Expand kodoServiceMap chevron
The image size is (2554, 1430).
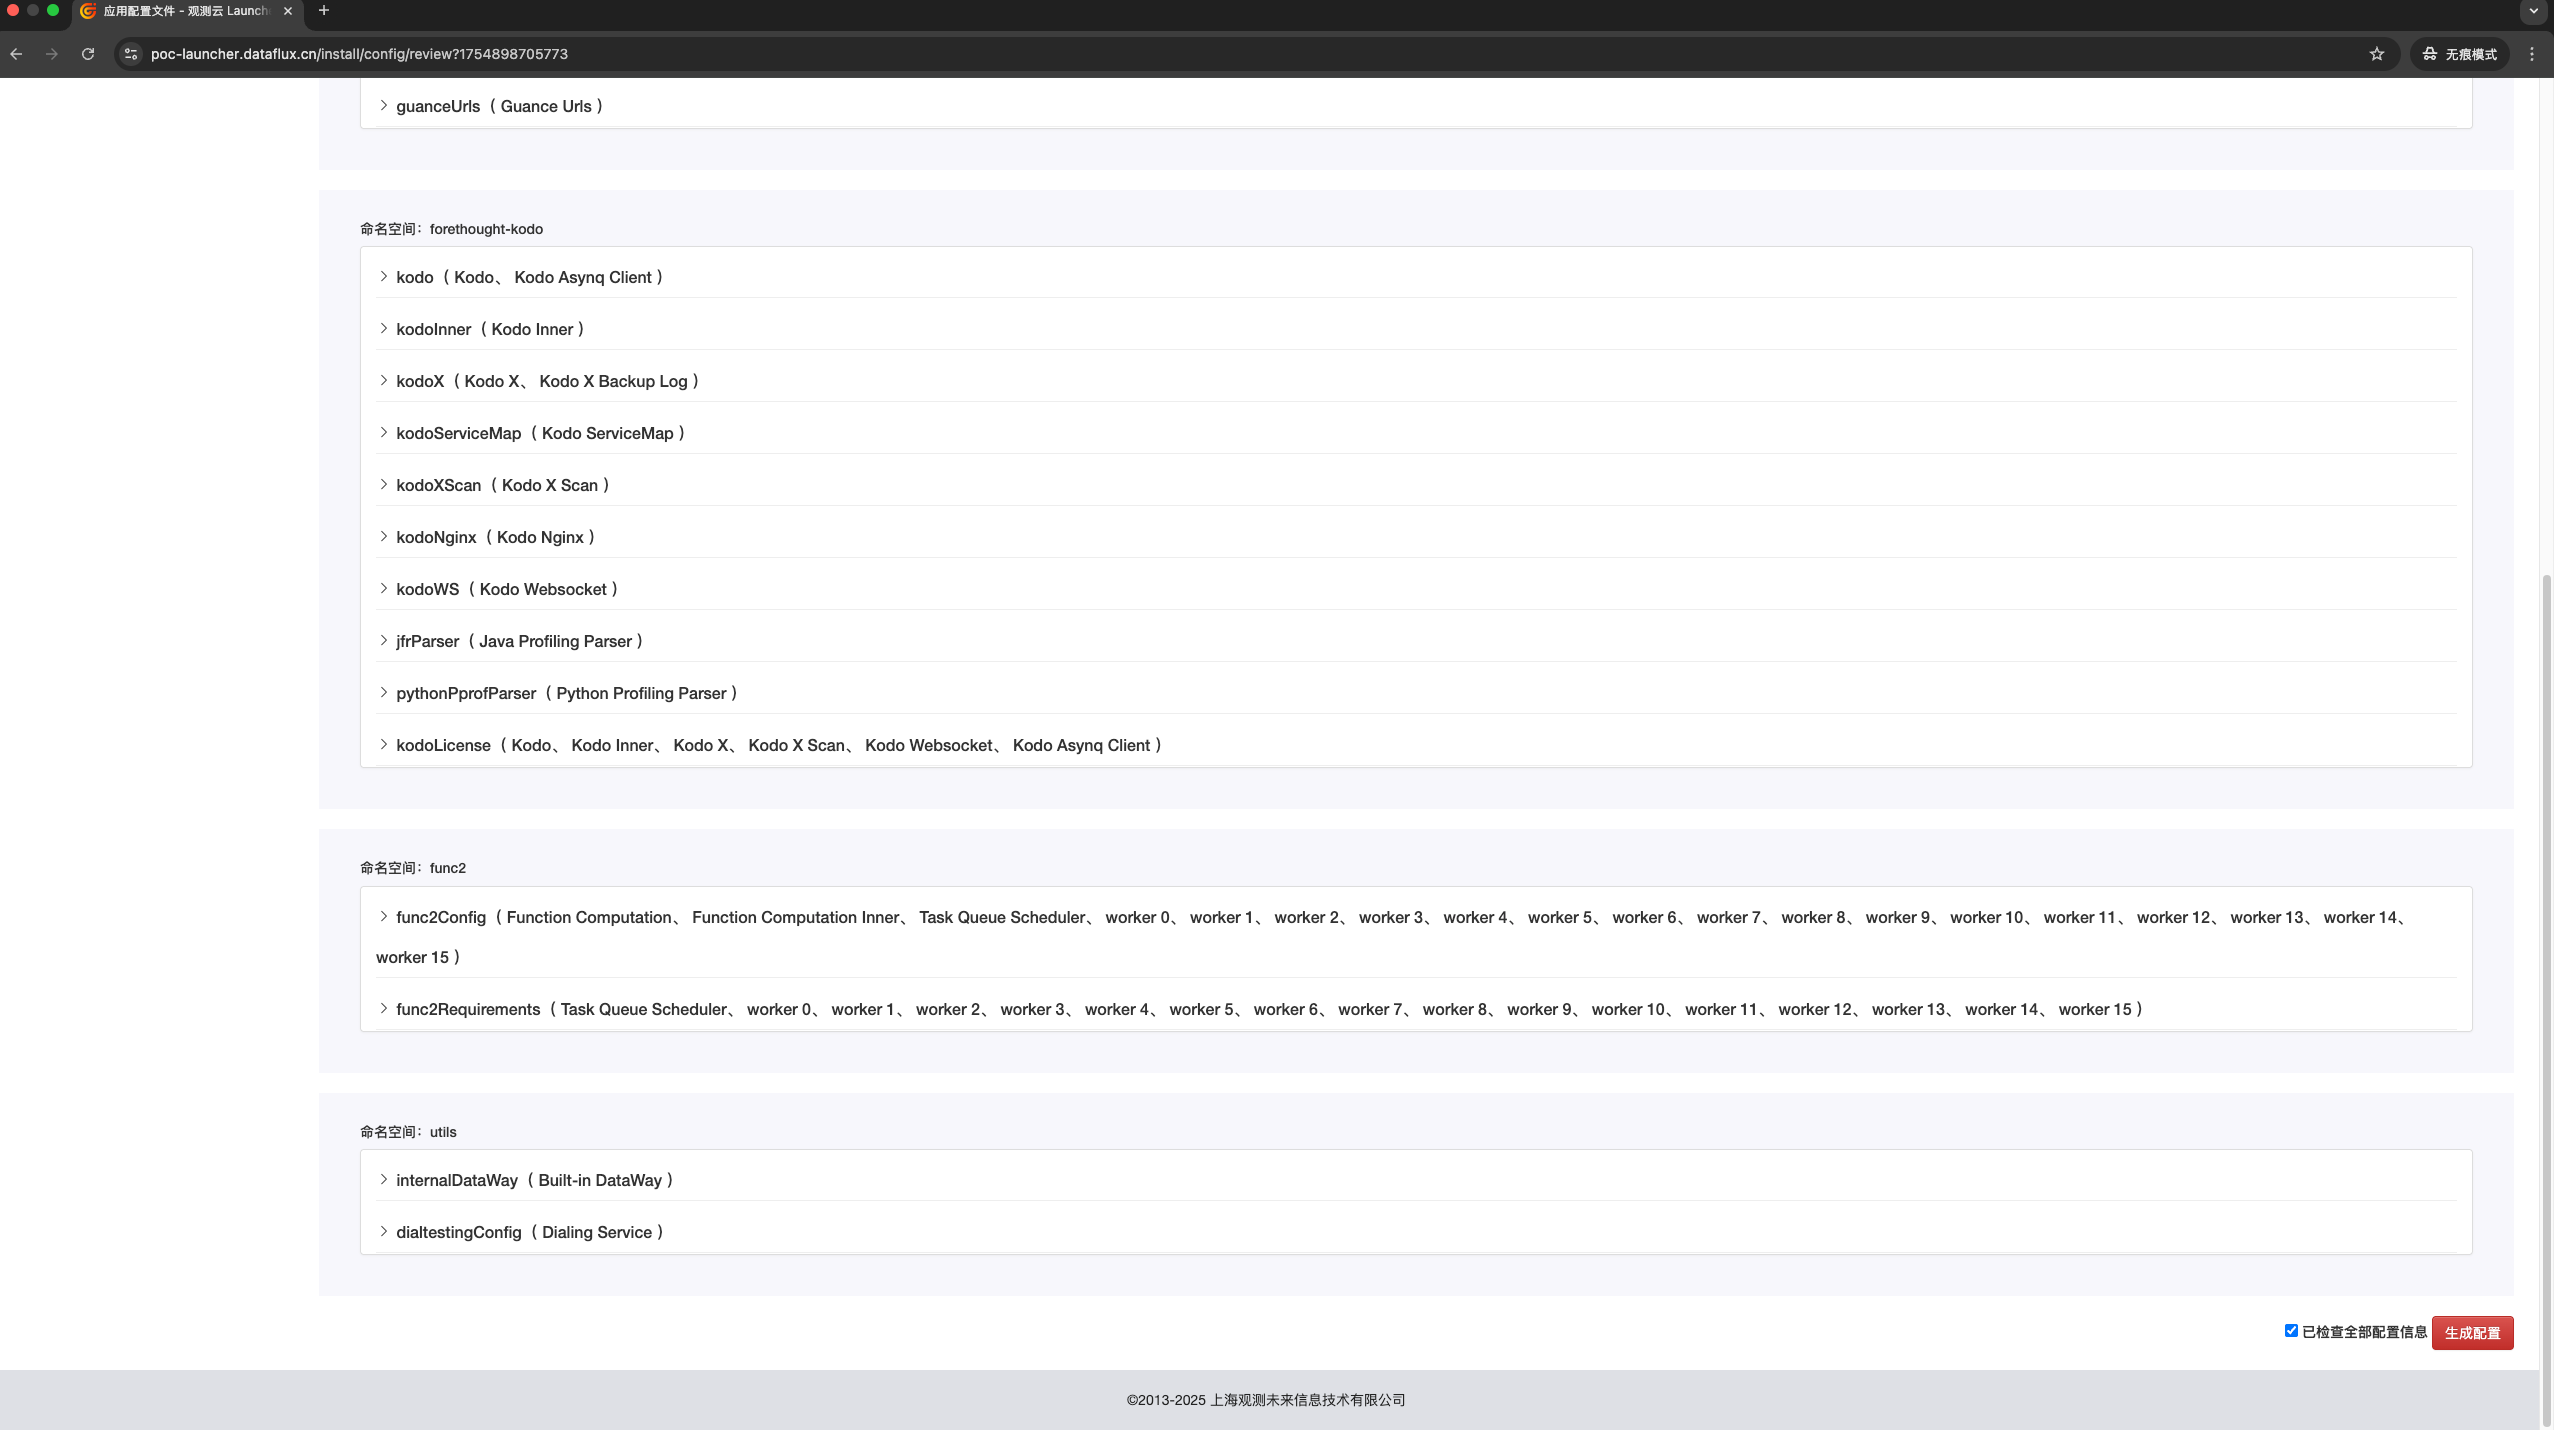[x=383, y=432]
